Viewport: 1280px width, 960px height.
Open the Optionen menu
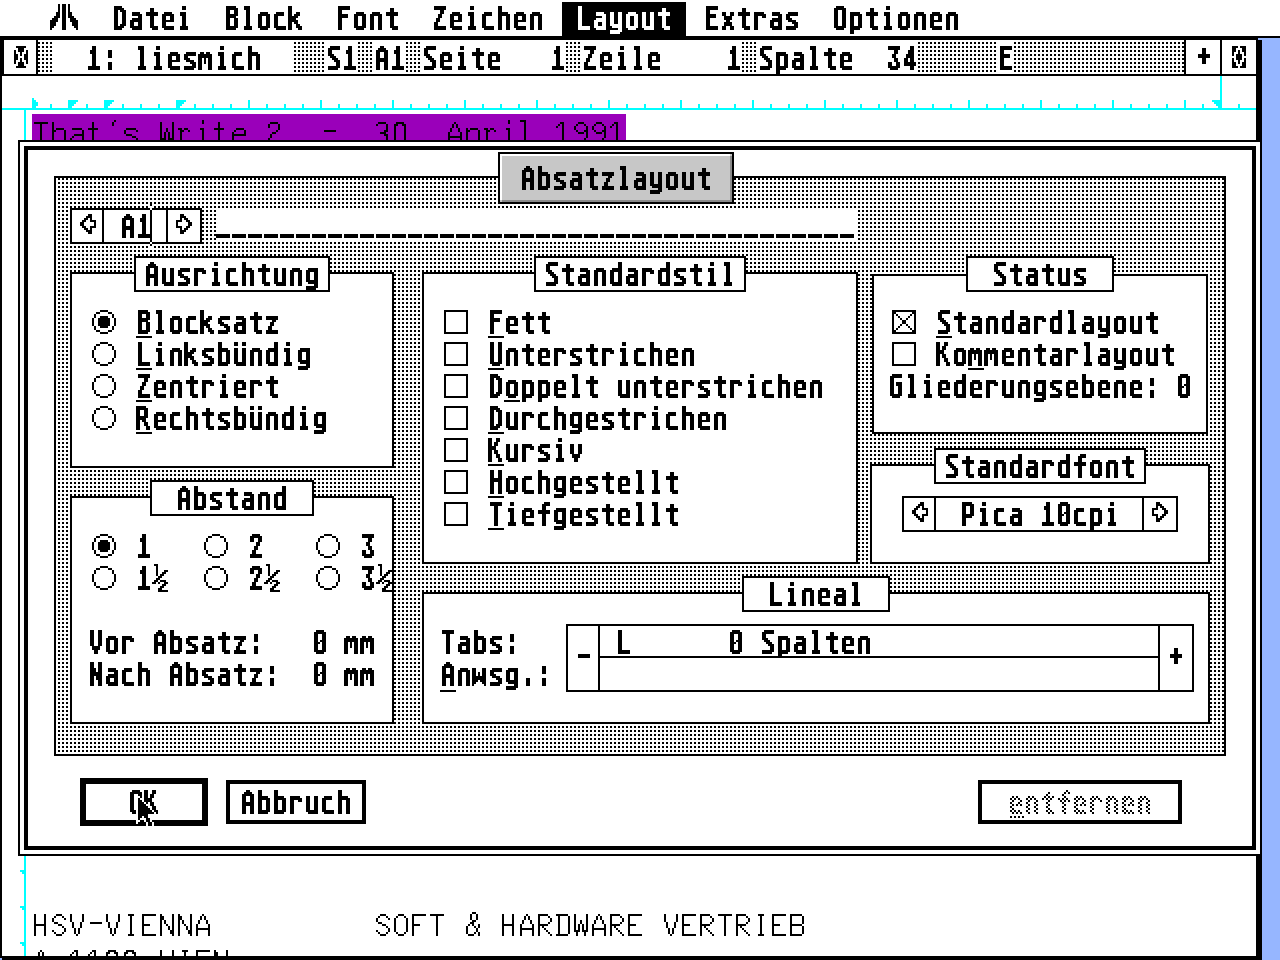895,18
